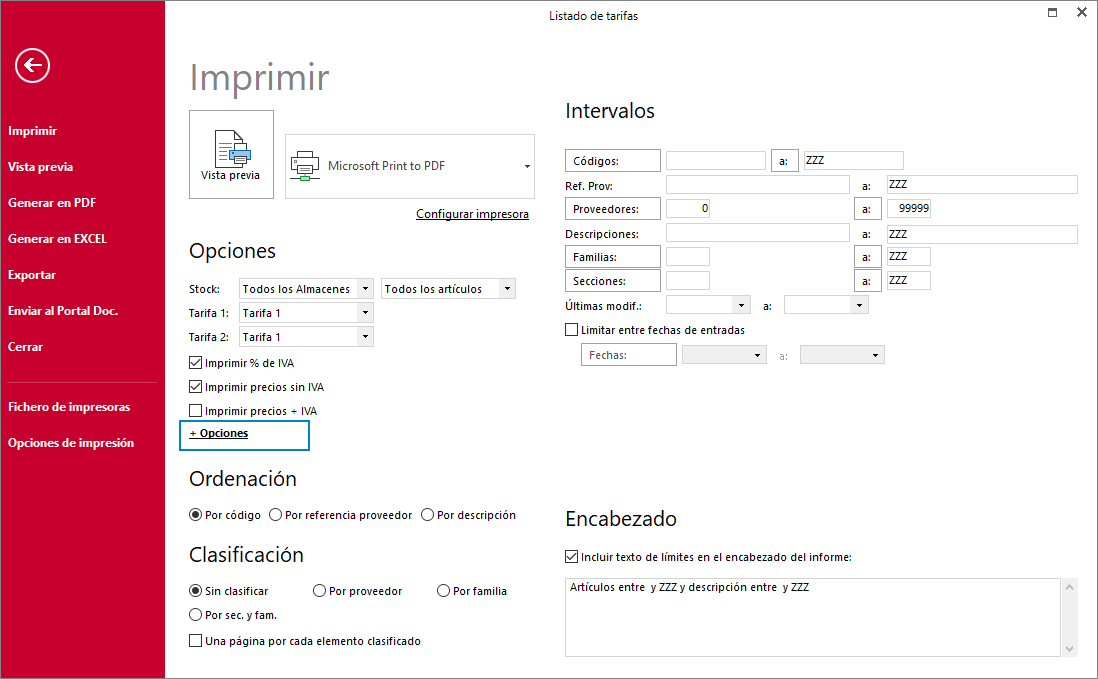1098x679 pixels.
Task: Click the encabezado scrollbar up arrow
Action: (1069, 587)
